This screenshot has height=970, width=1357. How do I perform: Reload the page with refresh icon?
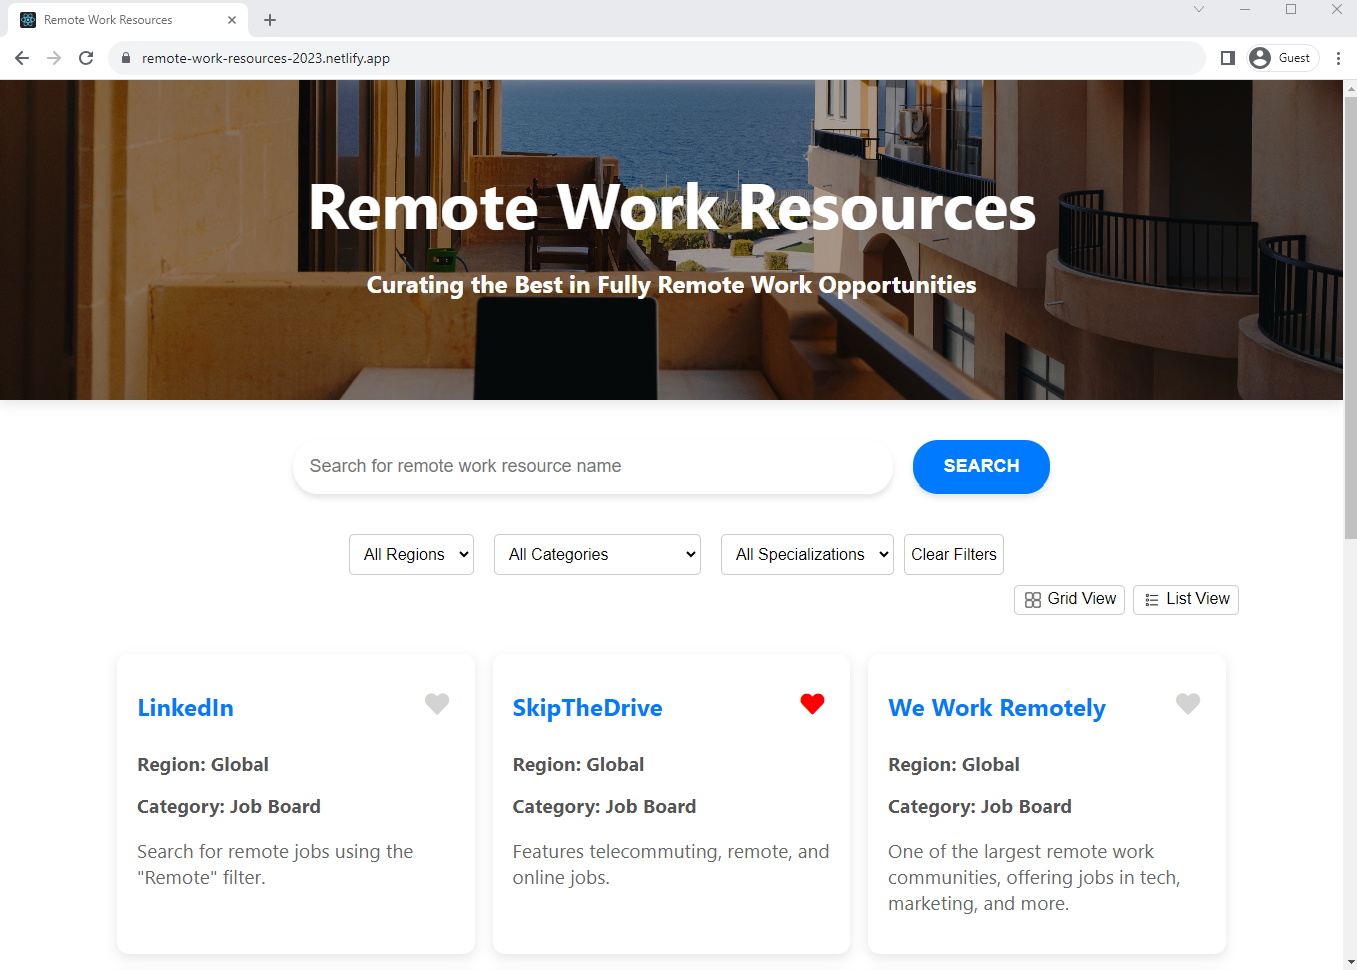coord(86,58)
